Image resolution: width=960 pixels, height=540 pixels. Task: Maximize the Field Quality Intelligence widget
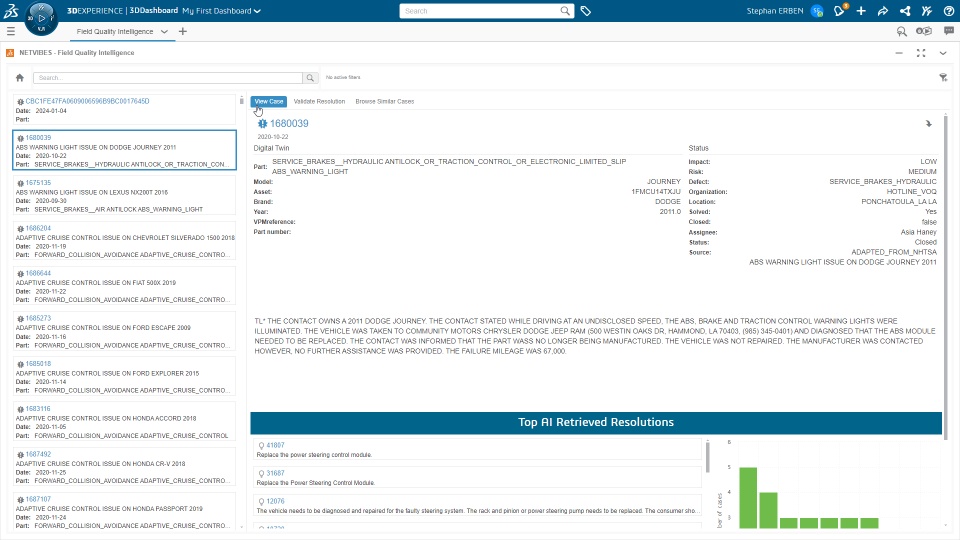coord(921,53)
